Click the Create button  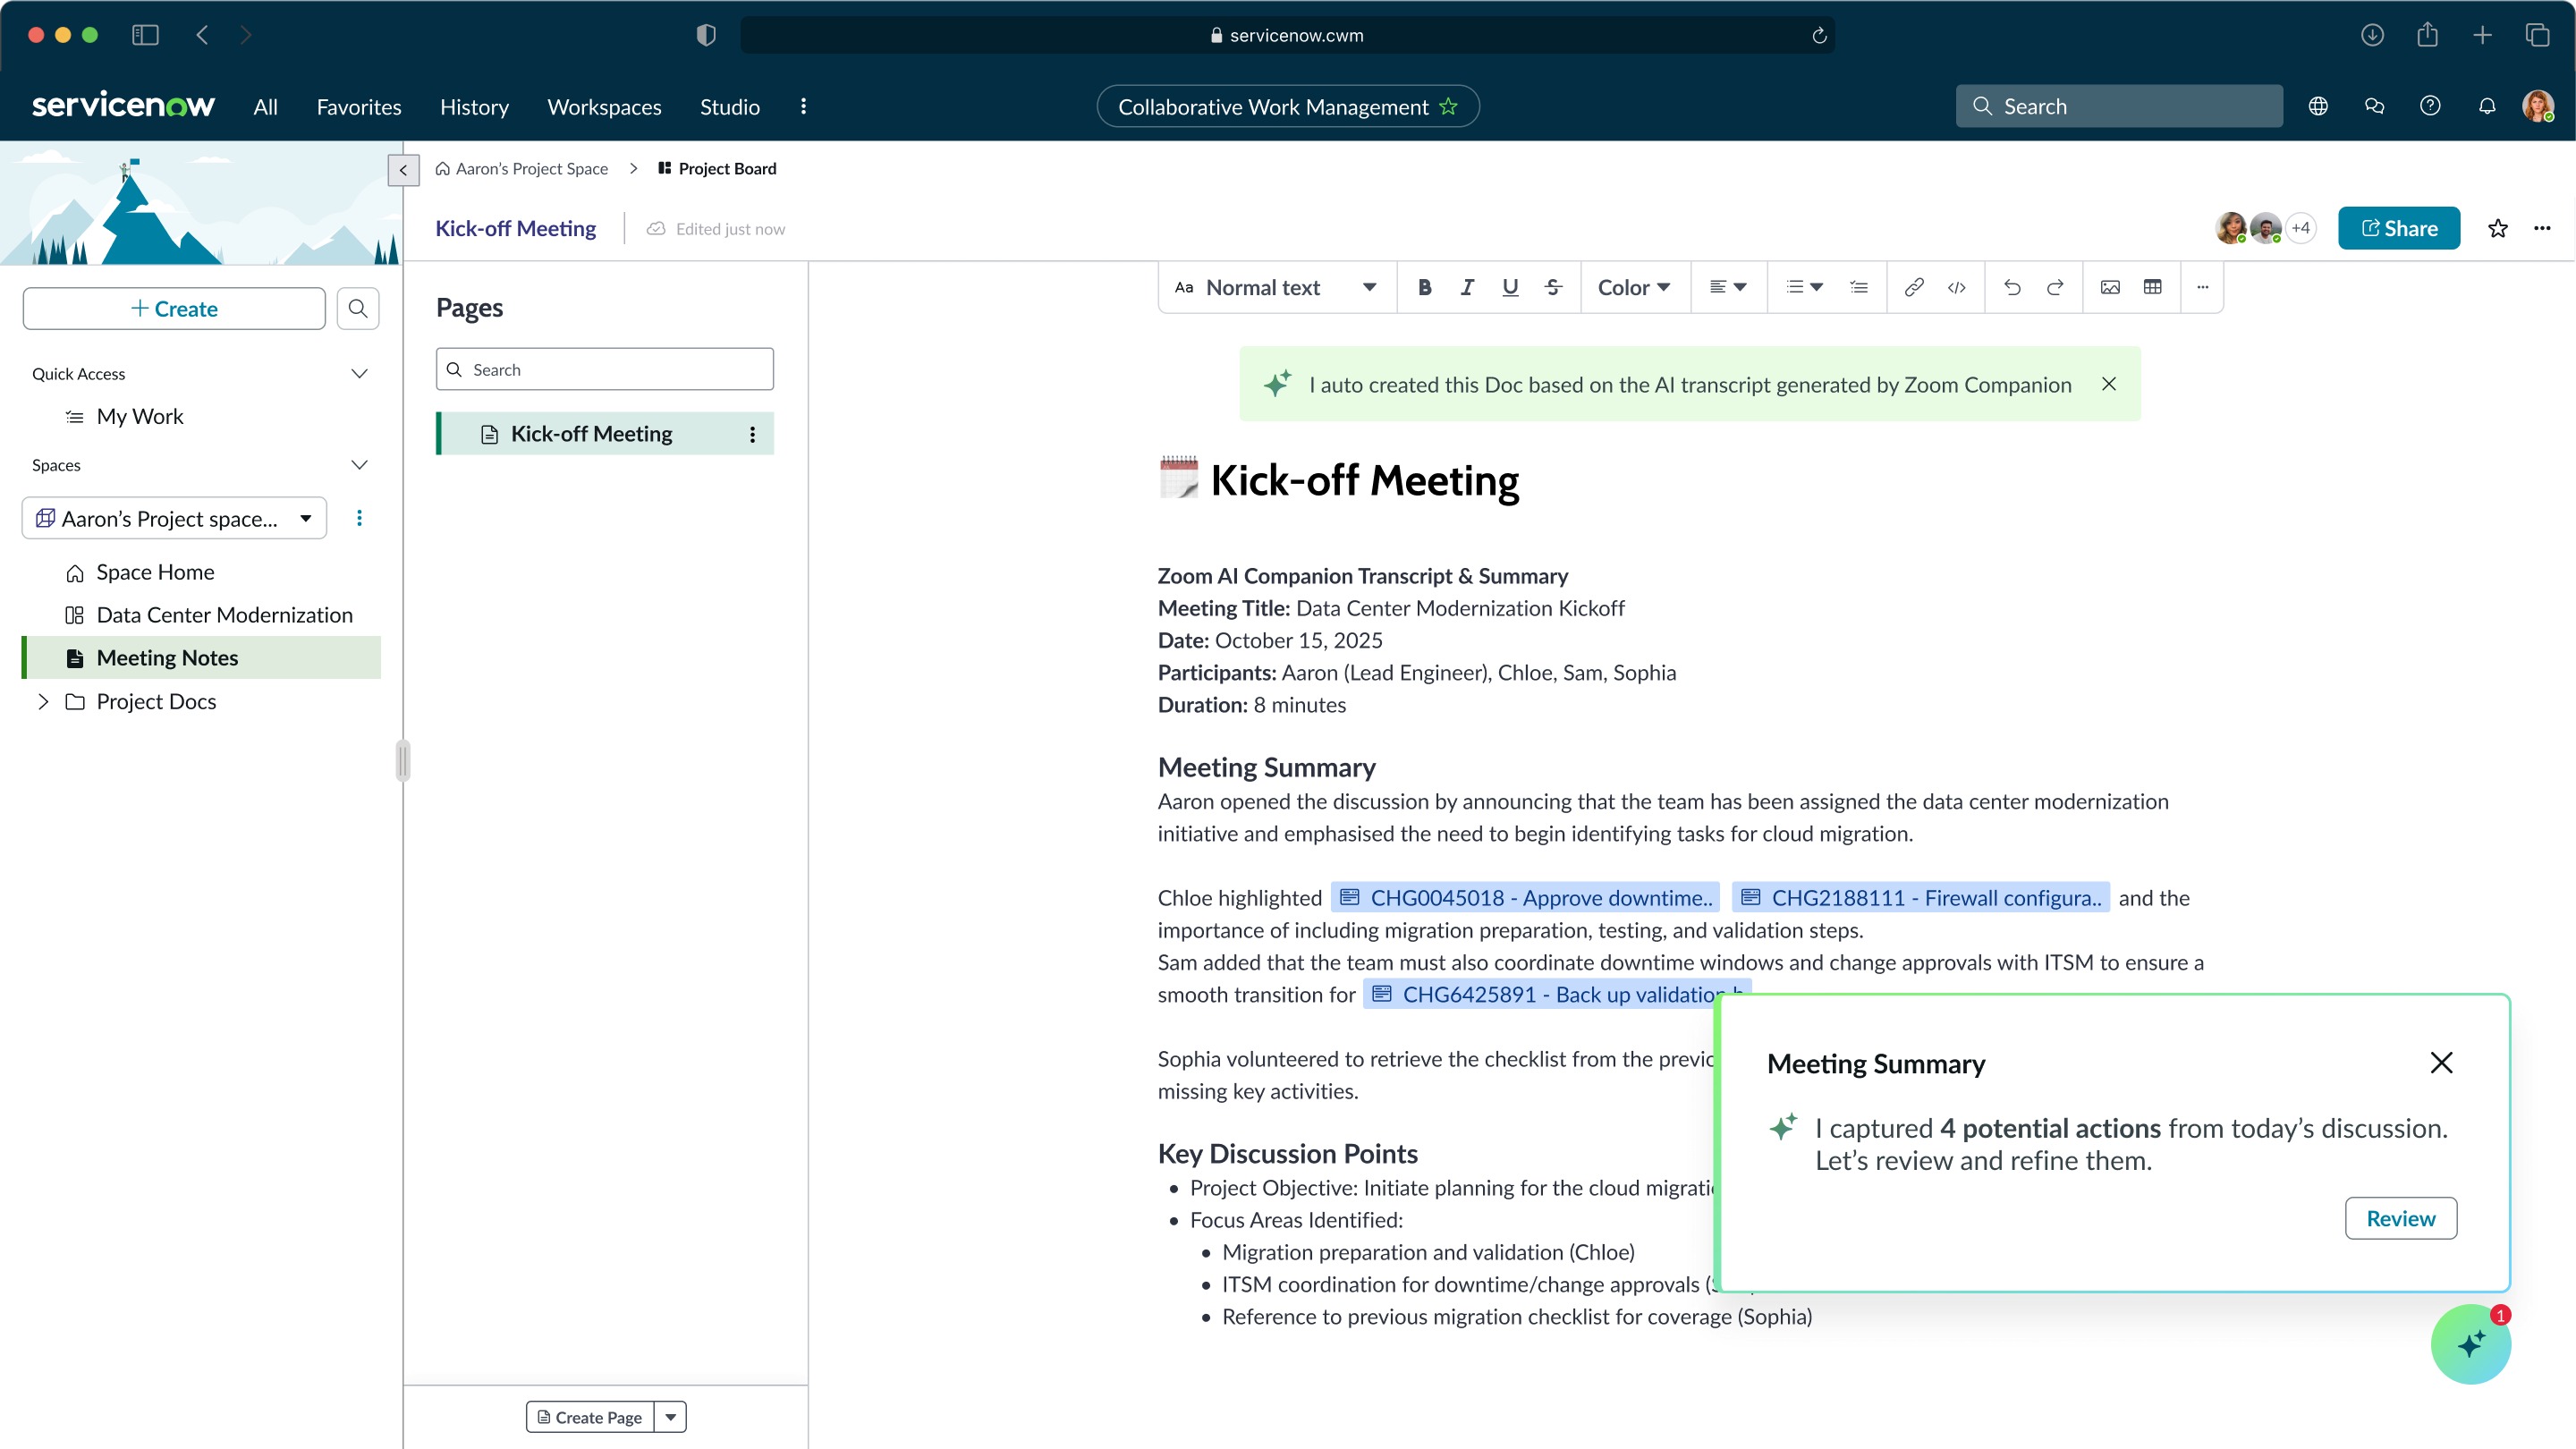point(174,309)
